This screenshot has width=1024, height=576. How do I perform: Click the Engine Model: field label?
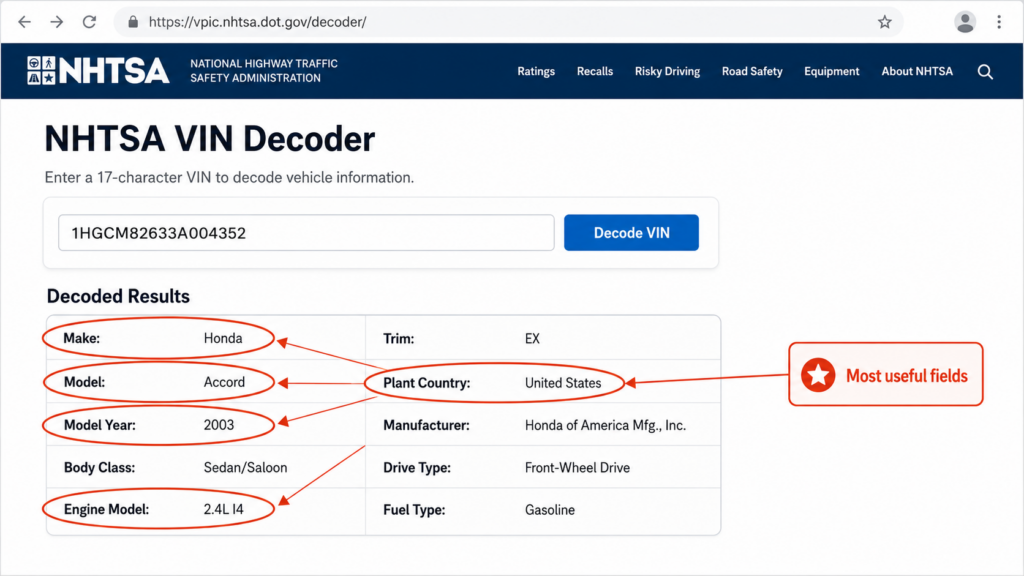tap(106, 509)
